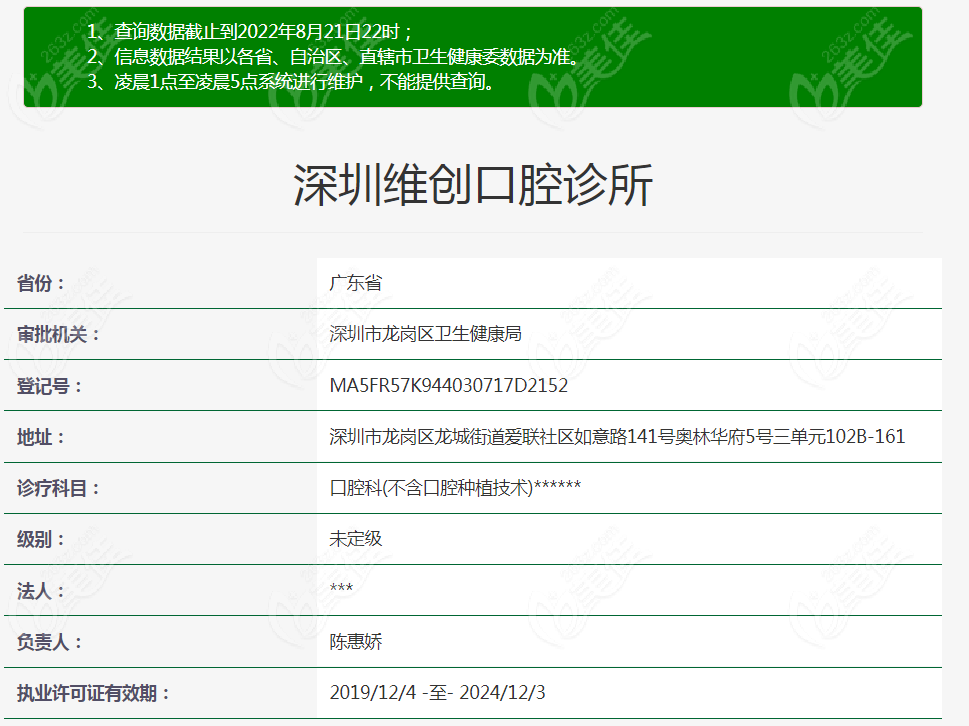
Task: Select the notice line 查询数据截止到2022年8月21日22时
Action: pos(249,32)
